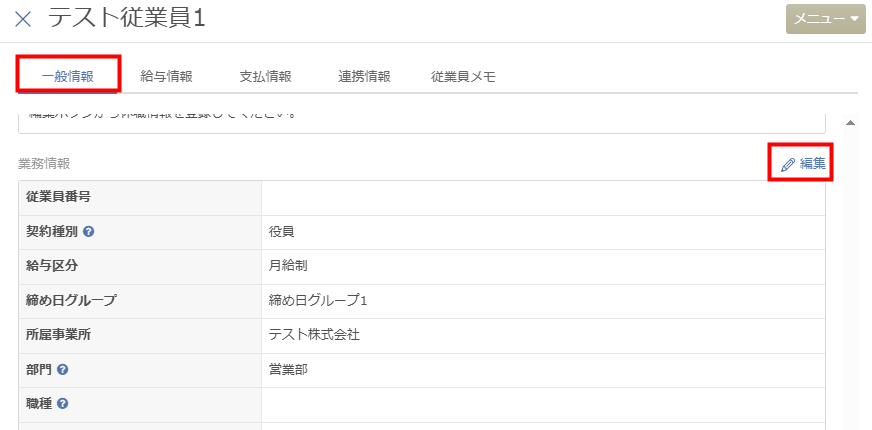Click the empty 従業員番号 value cell
872x430 pixels.
click(543, 197)
